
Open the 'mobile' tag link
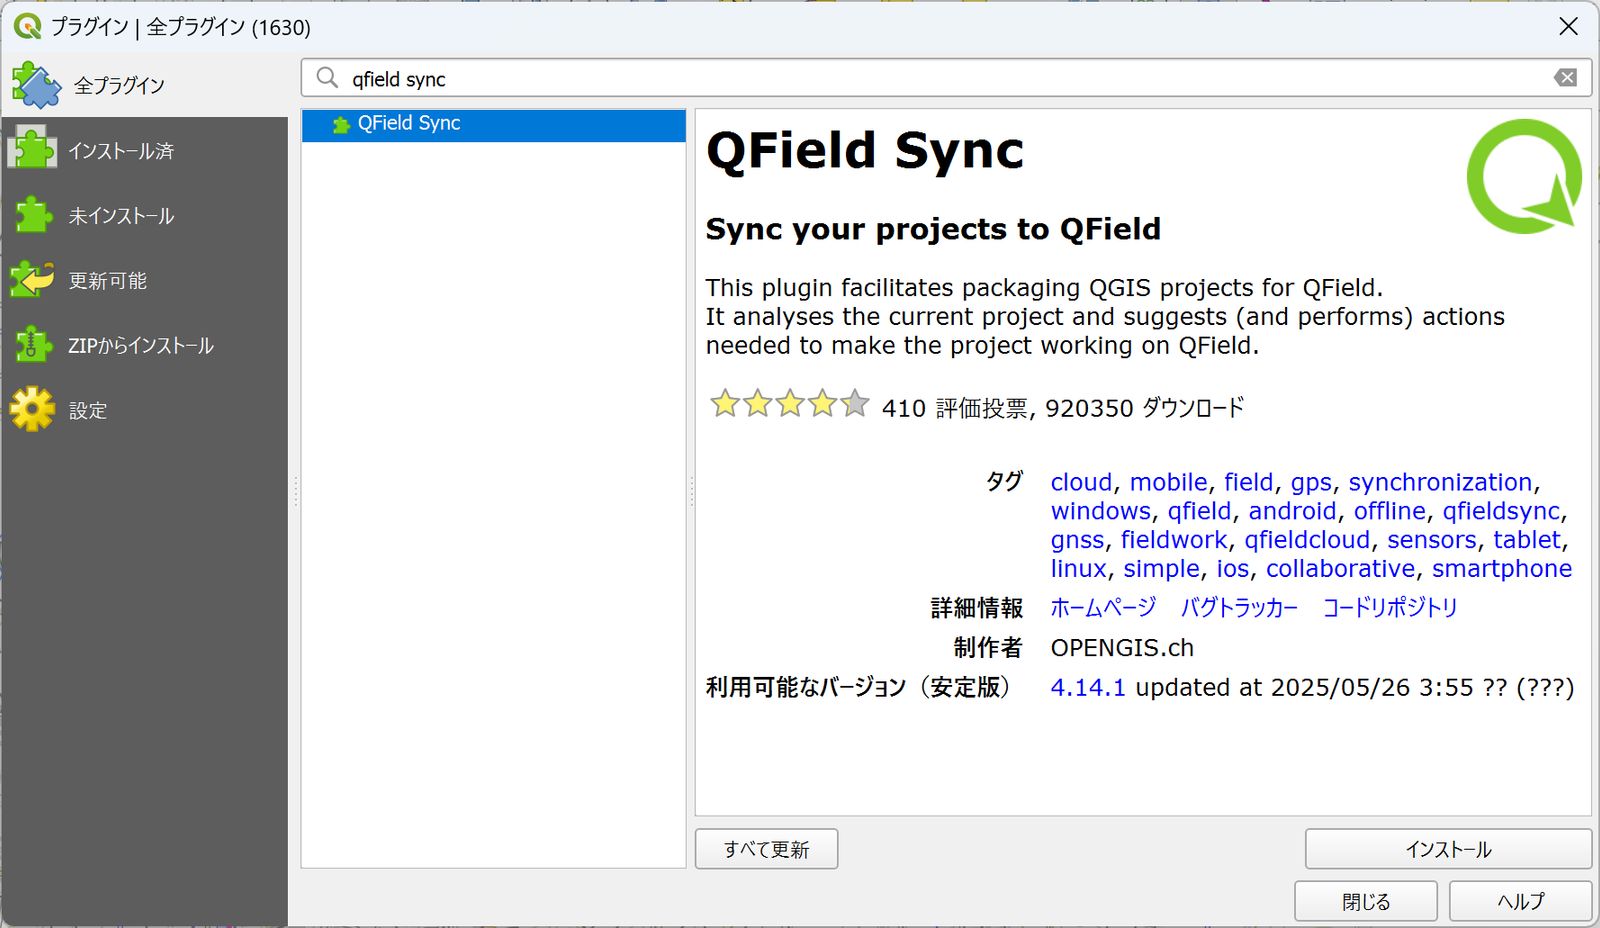tap(1168, 482)
